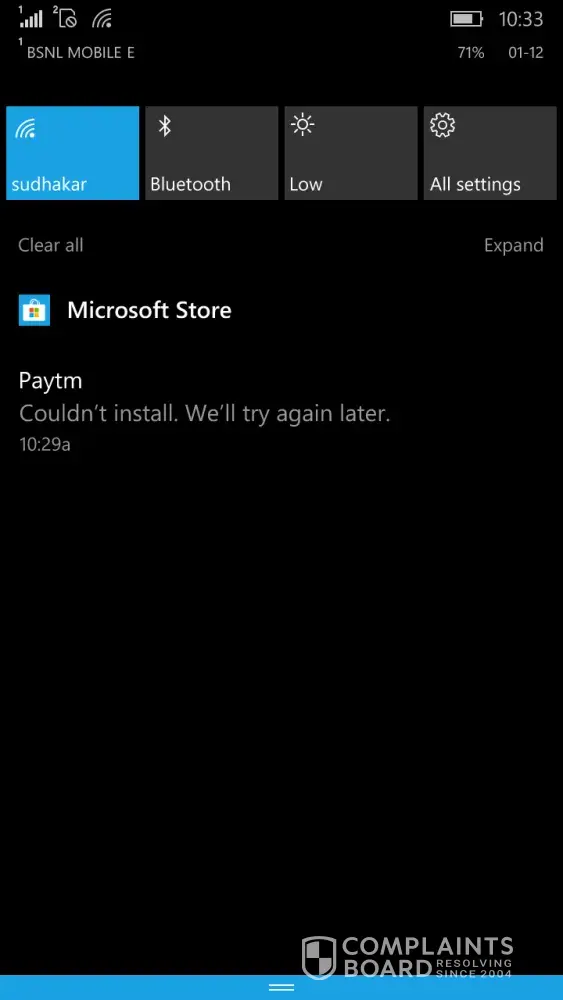Expand the quick actions panel

(513, 245)
